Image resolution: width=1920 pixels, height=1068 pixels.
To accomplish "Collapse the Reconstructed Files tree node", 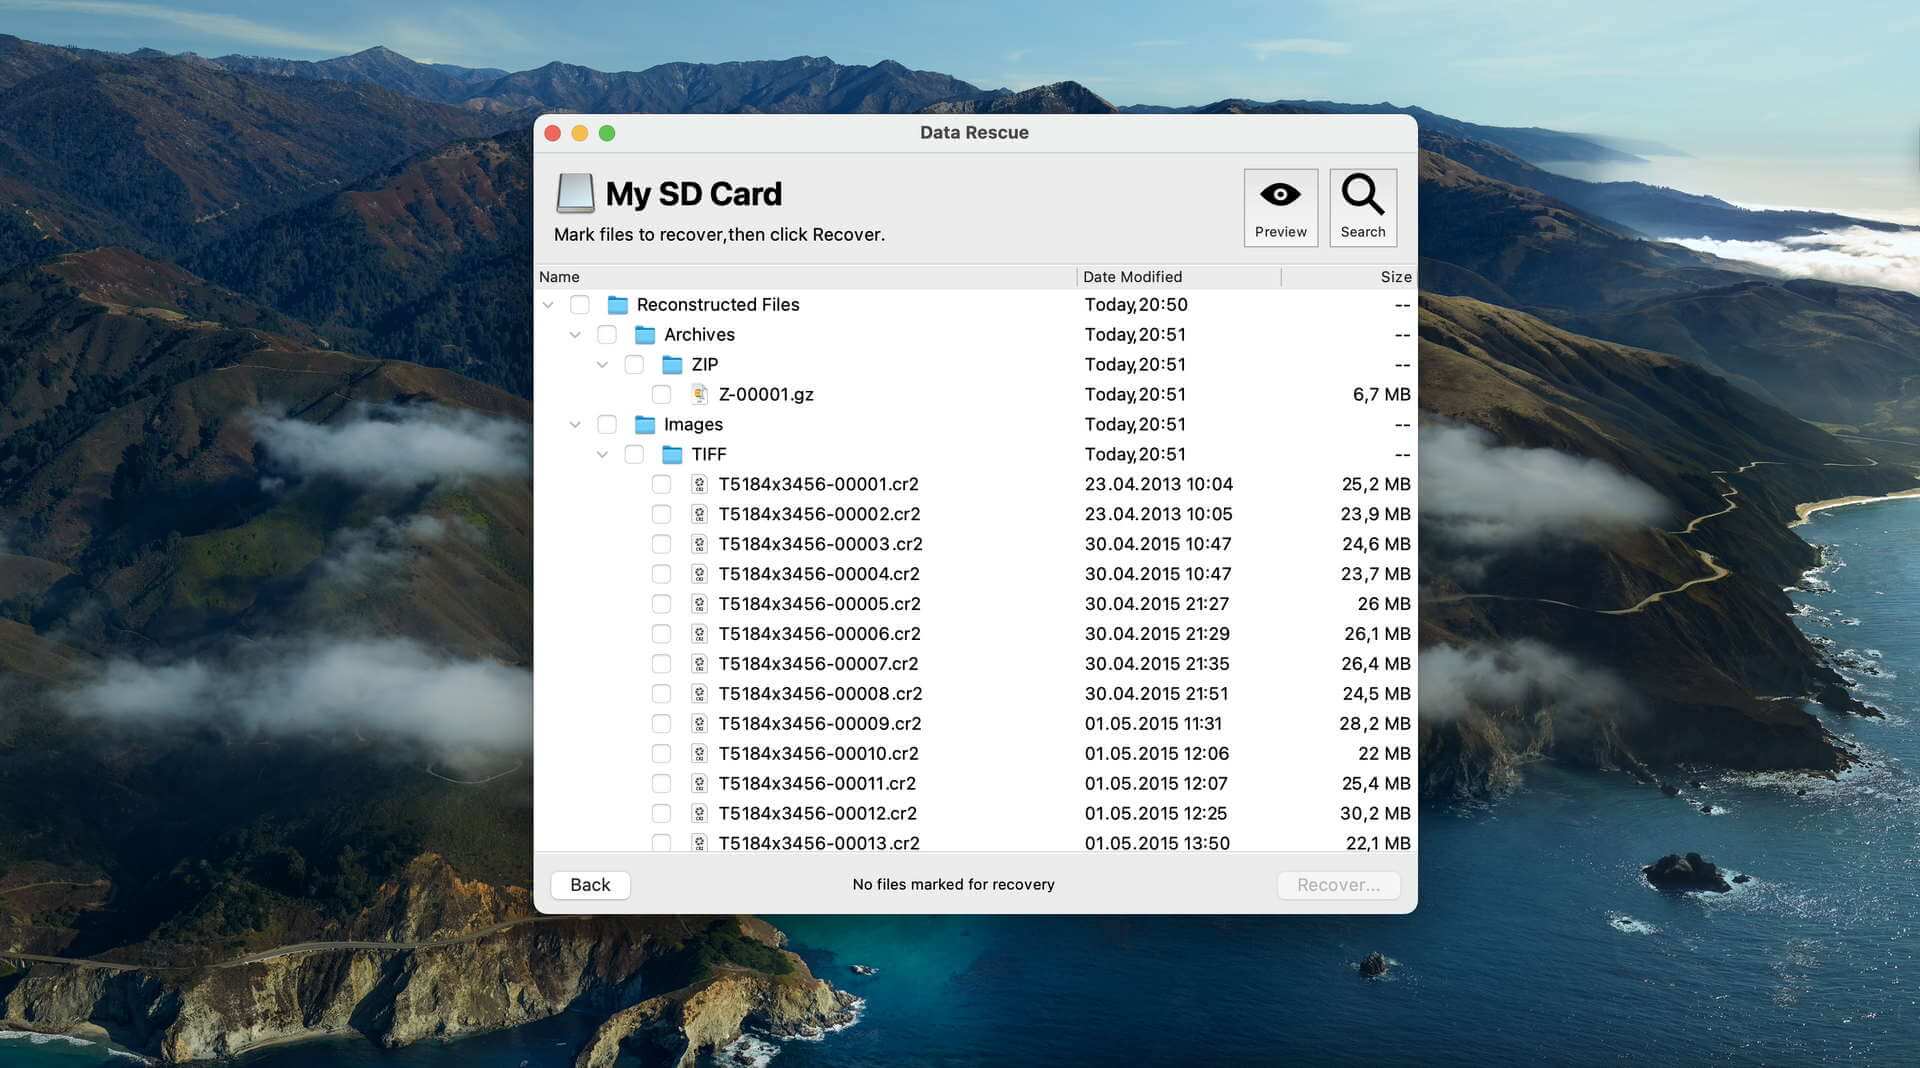I will pyautogui.click(x=548, y=305).
